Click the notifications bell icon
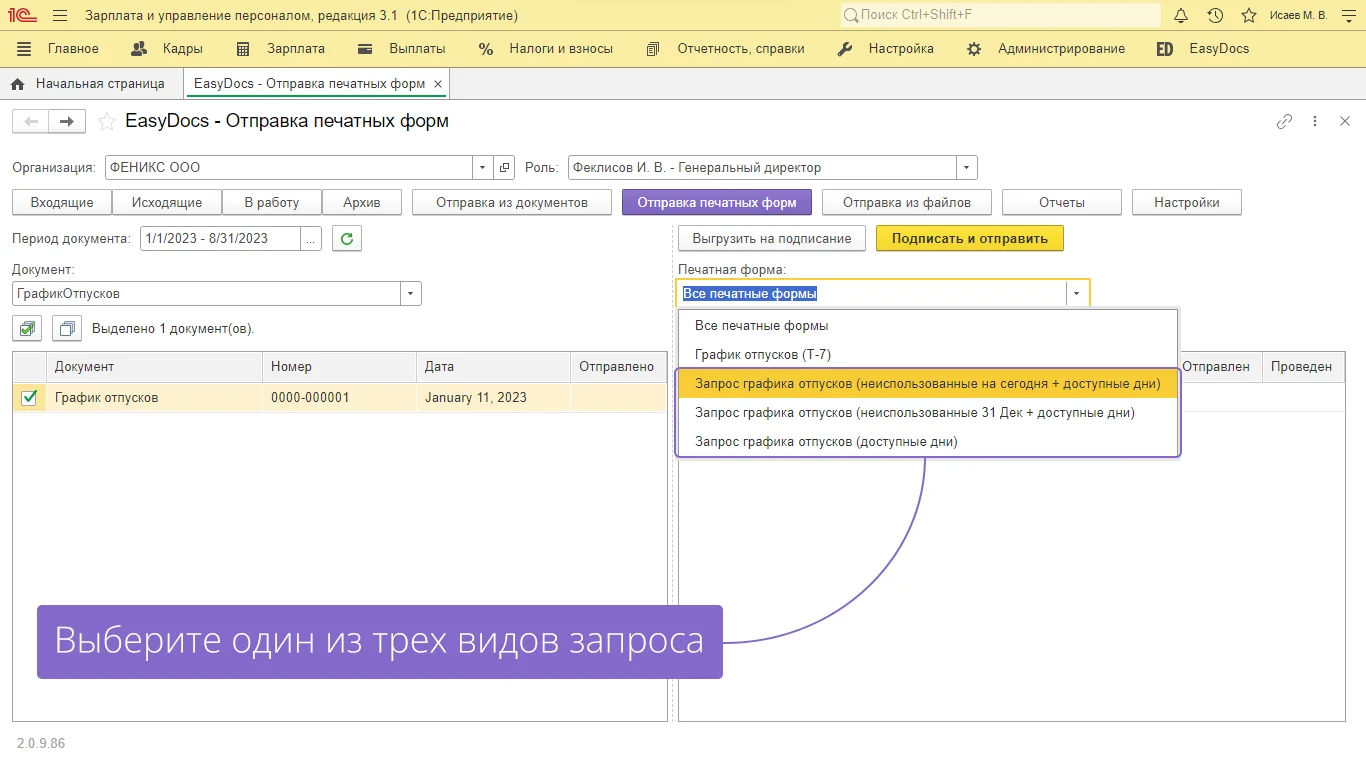 [x=1181, y=16]
